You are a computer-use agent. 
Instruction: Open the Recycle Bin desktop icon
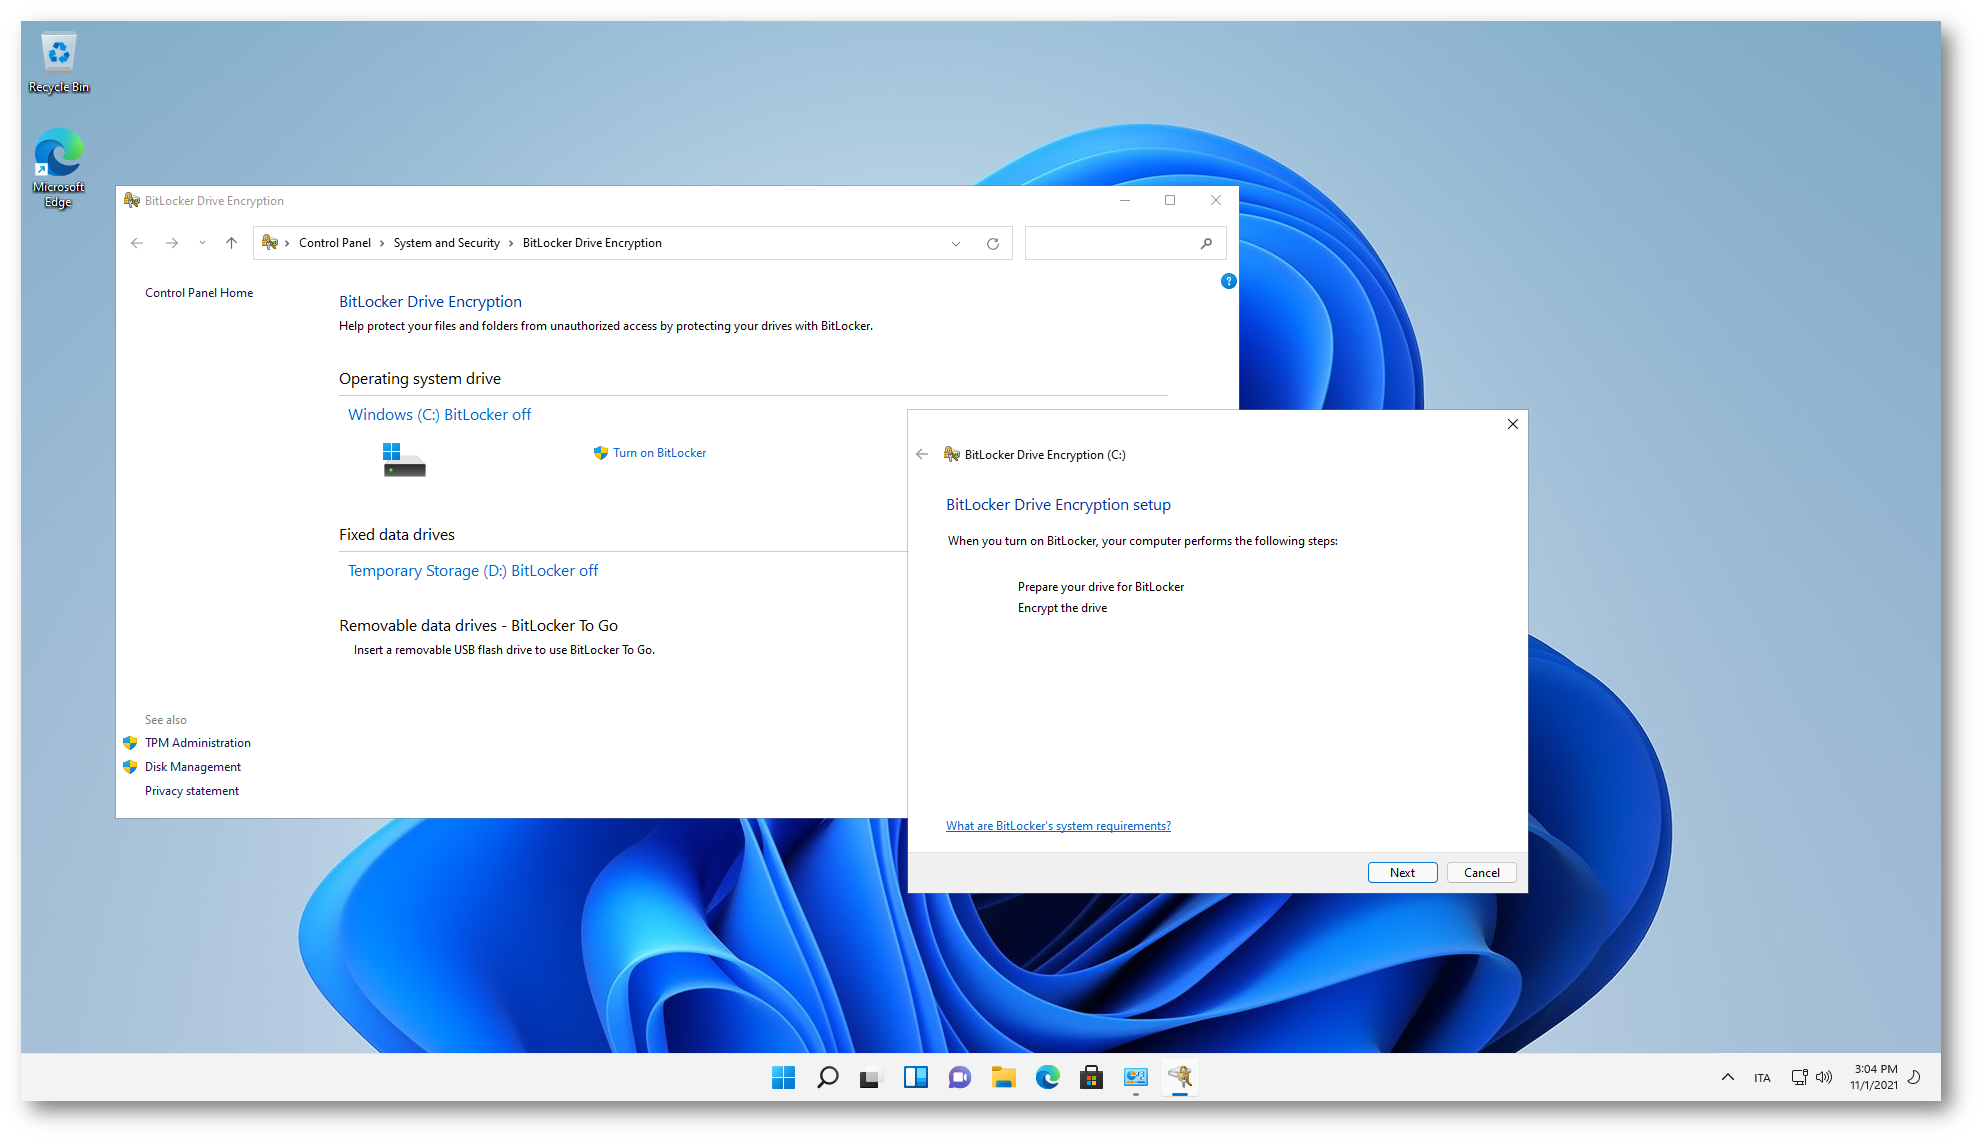click(x=59, y=63)
